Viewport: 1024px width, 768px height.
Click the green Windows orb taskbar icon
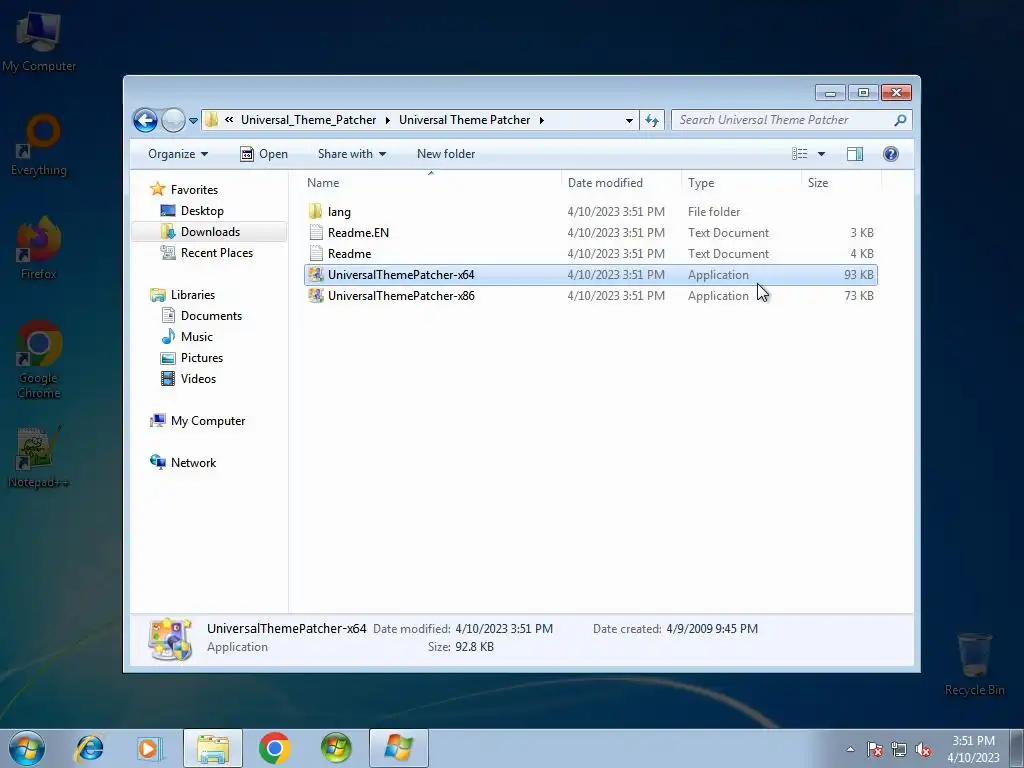[336, 748]
